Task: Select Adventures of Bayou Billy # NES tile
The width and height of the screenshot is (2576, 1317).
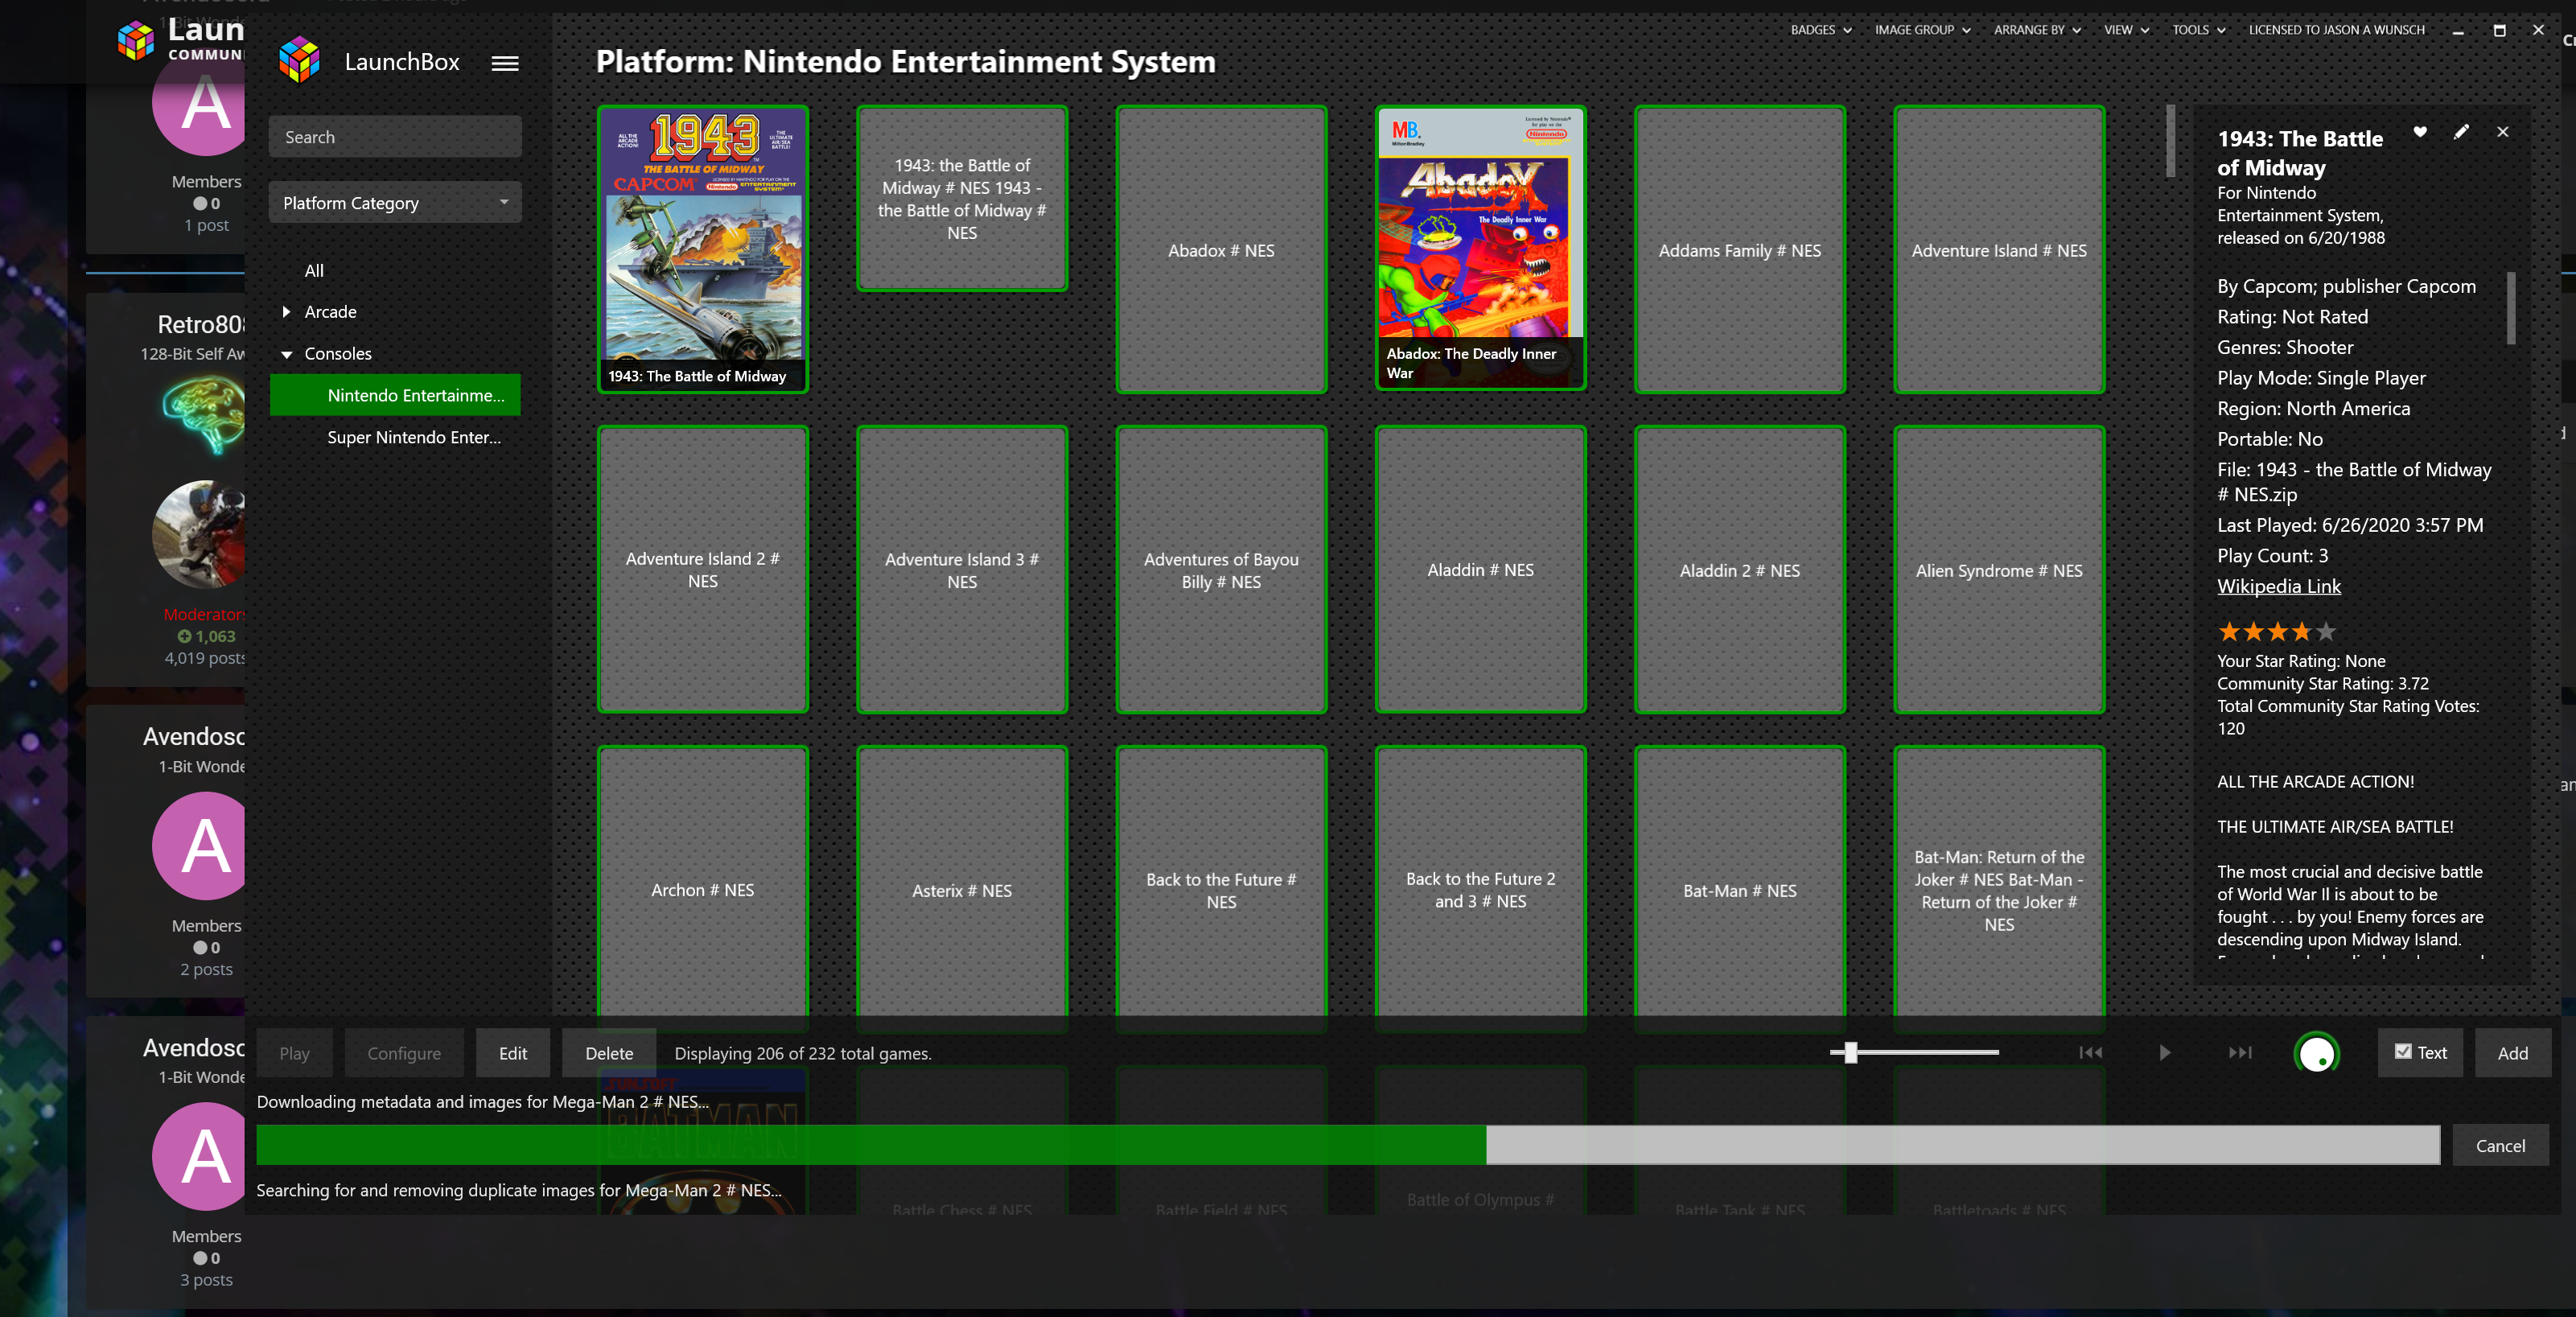Action: 1221,569
